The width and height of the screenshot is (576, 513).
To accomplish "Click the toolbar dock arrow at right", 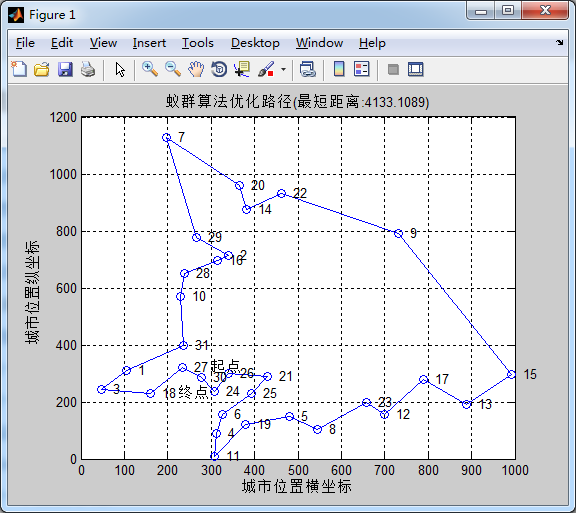I will [559, 43].
